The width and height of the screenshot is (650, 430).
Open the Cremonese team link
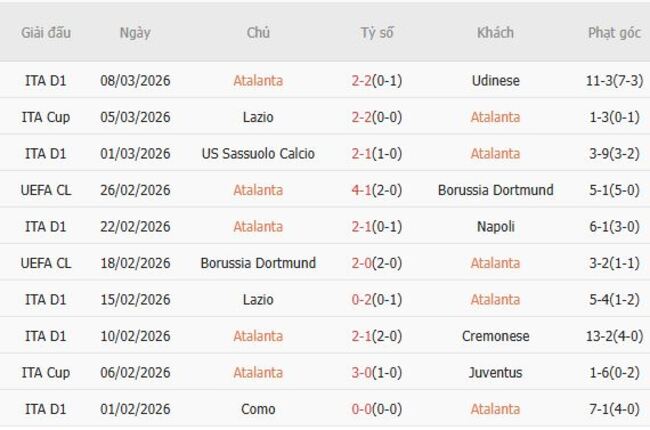pos(495,336)
